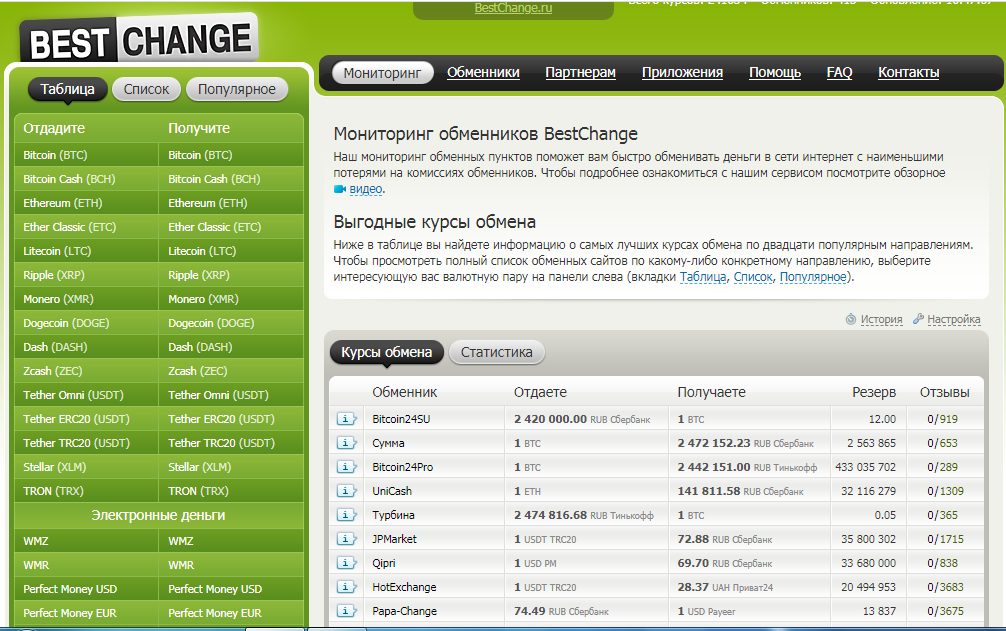The image size is (1006, 631).
Task: Open the Приложения menu item
Action: 683,72
